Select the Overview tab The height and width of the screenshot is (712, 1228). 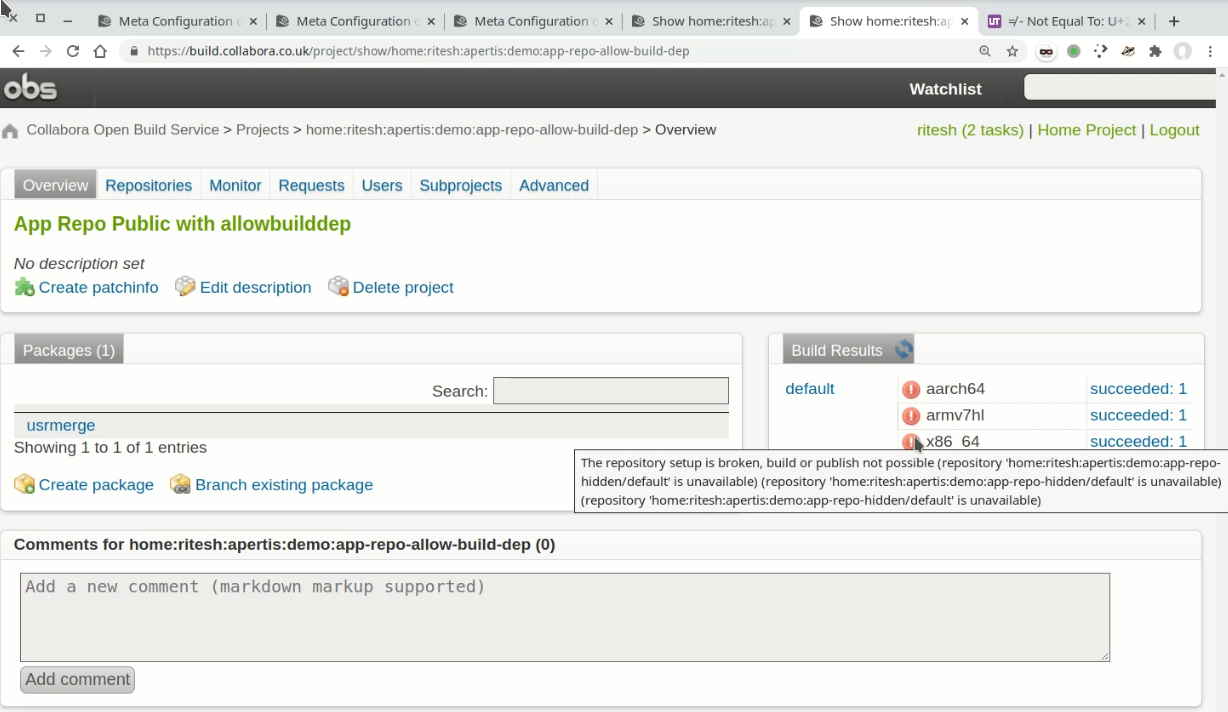(55, 185)
